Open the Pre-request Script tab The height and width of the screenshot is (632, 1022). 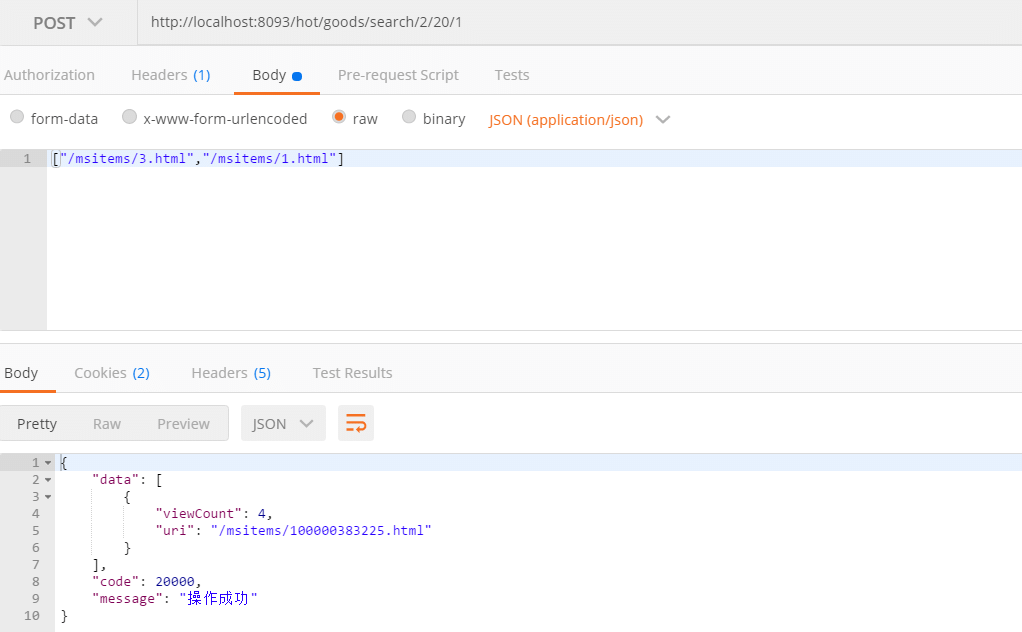(398, 75)
